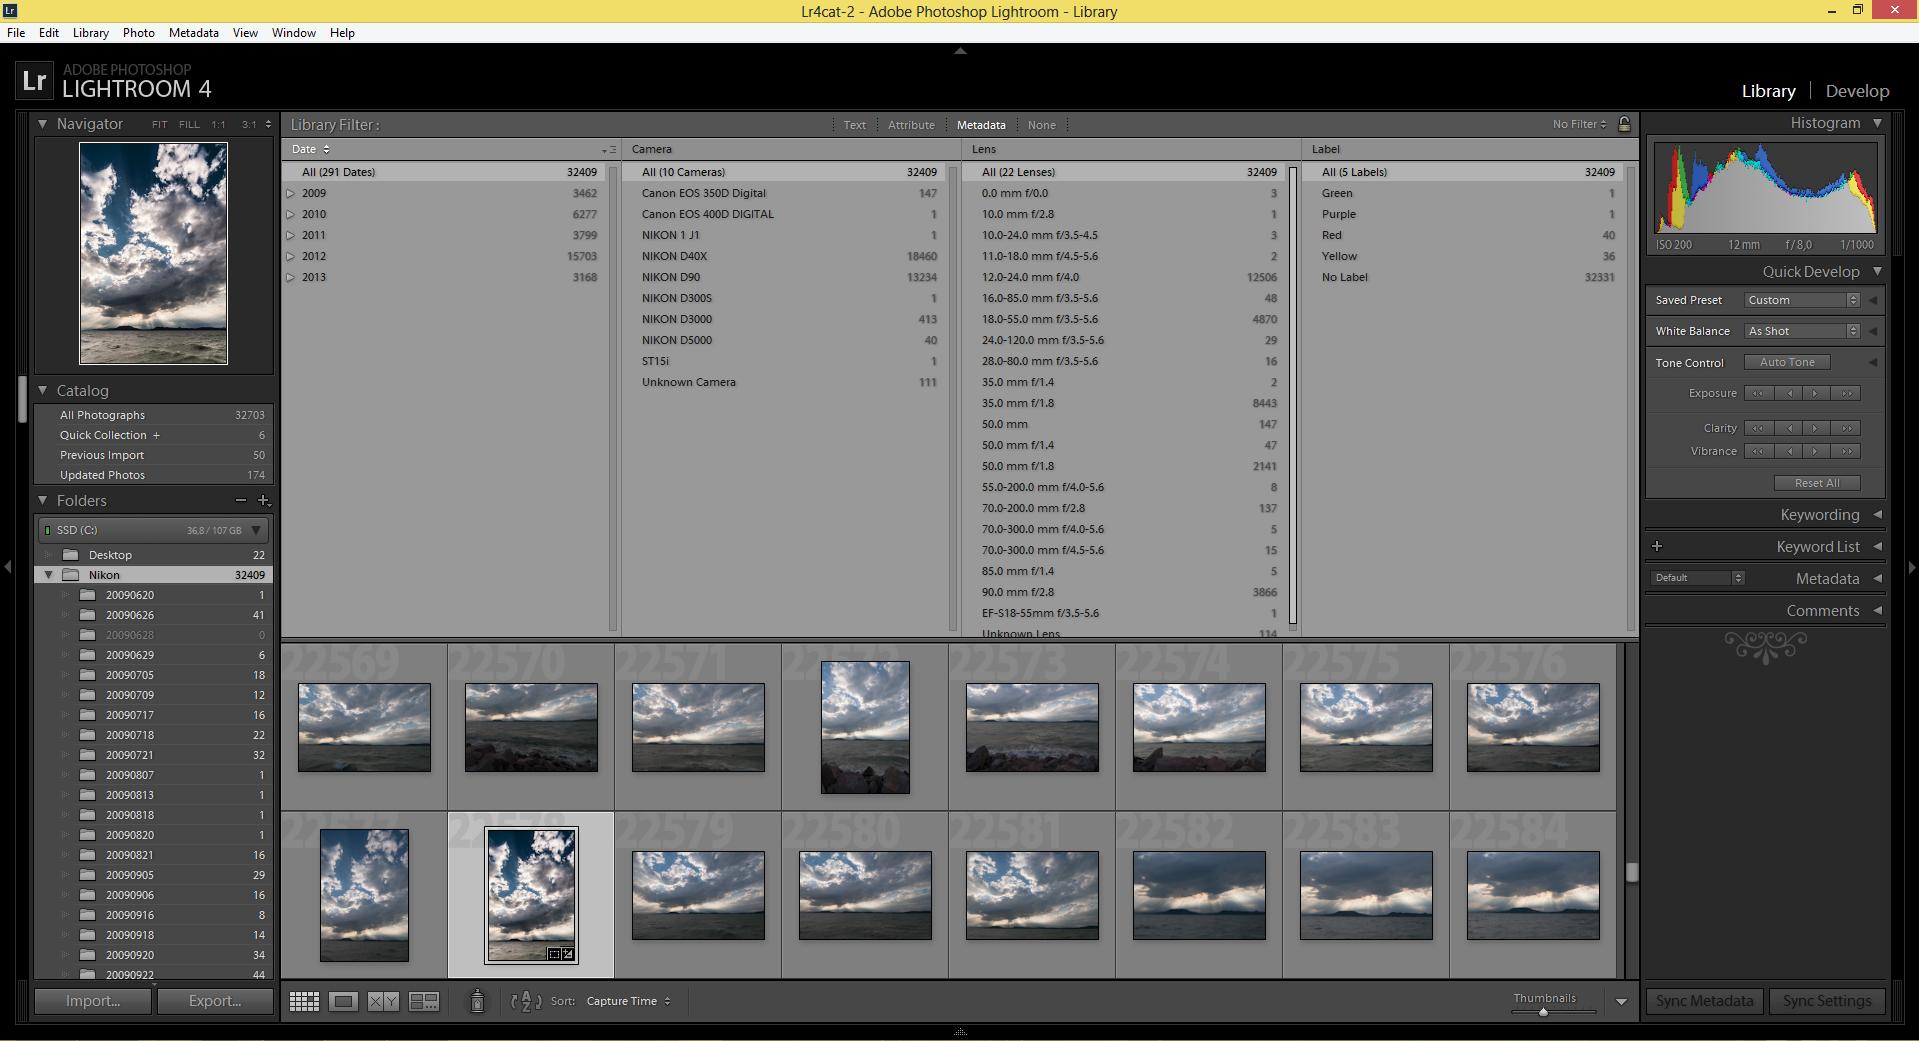Screen dimensions: 1919x1041
Task: Collapse the right panel group arrow
Action: (1911, 567)
